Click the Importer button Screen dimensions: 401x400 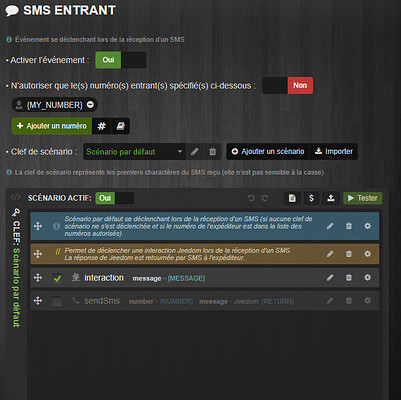[334, 151]
